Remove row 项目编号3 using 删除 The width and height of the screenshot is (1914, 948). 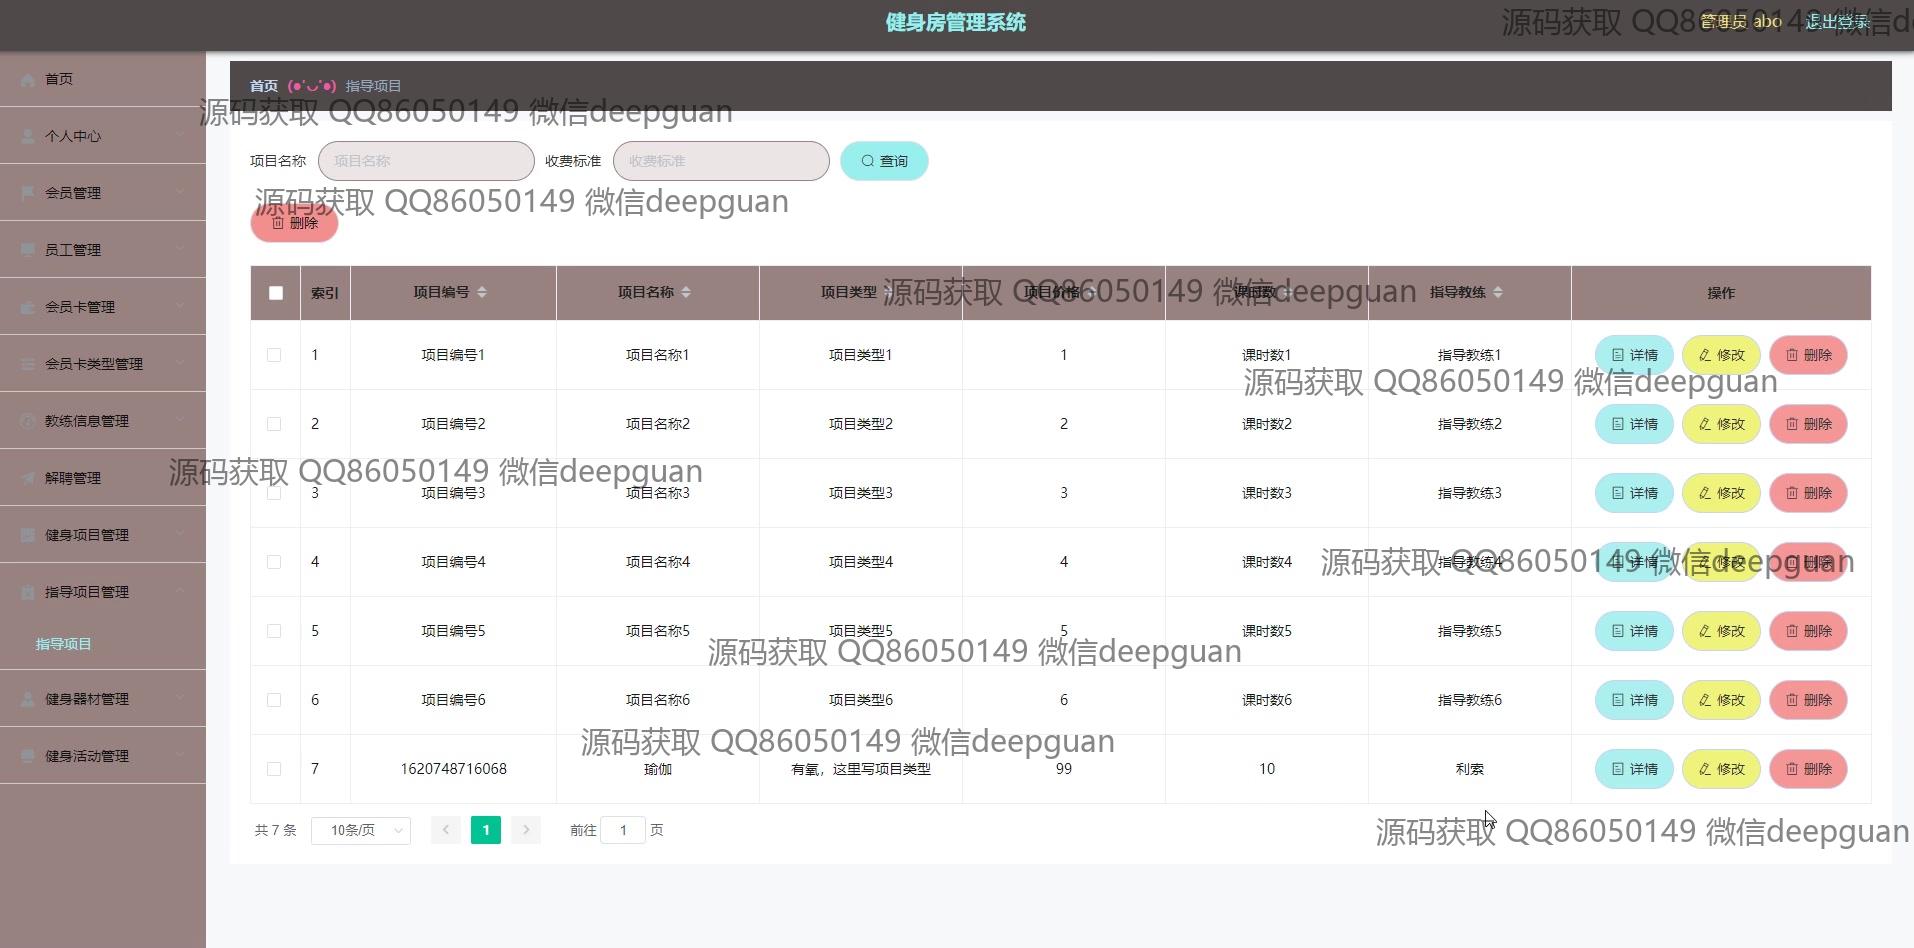(1808, 493)
